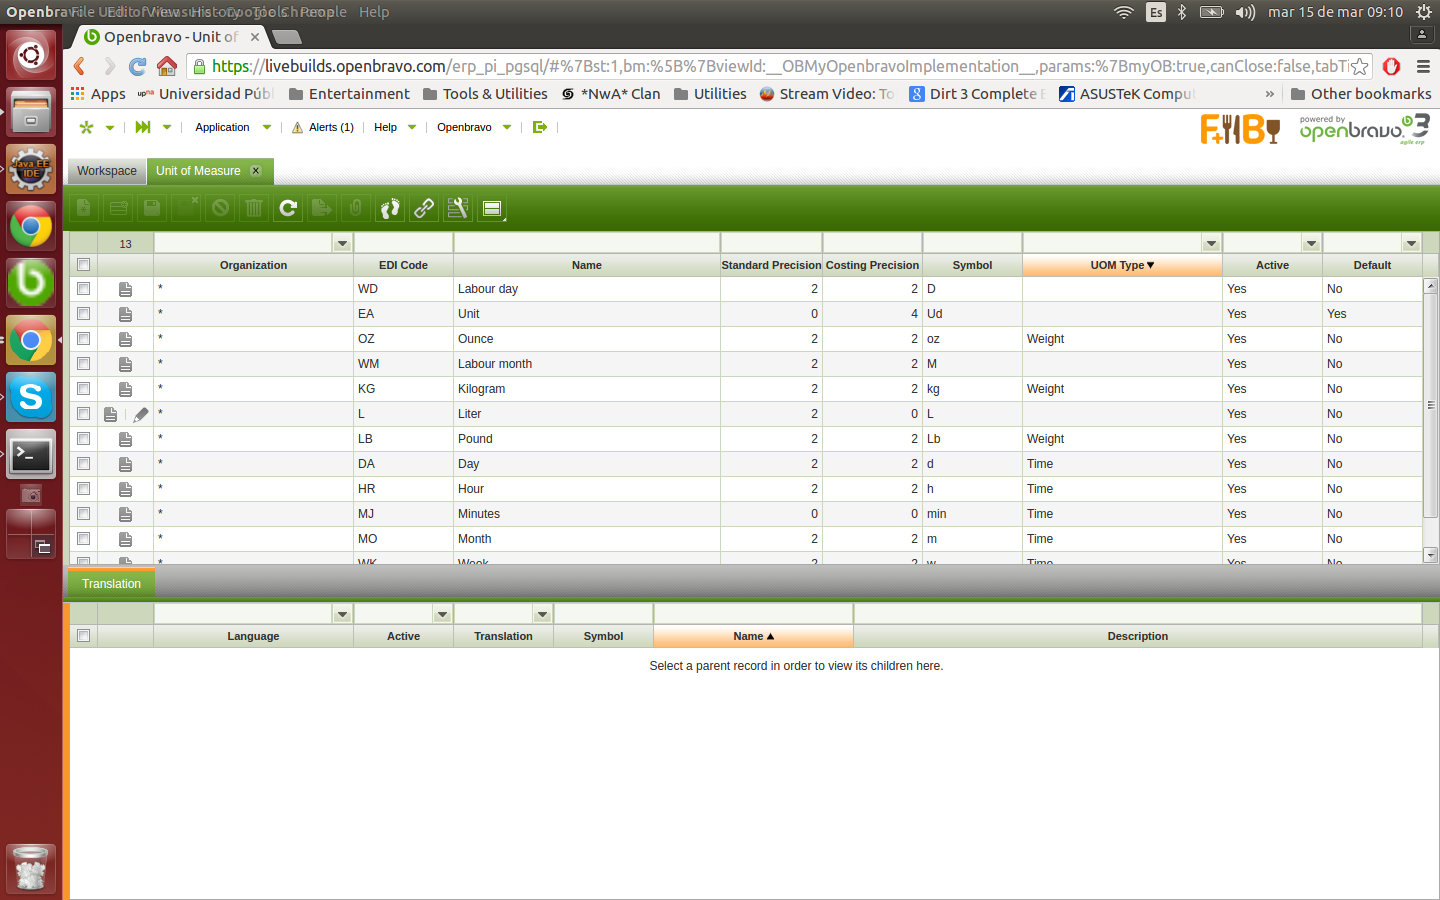Open the UOM Type filter dropdown

[1211, 244]
